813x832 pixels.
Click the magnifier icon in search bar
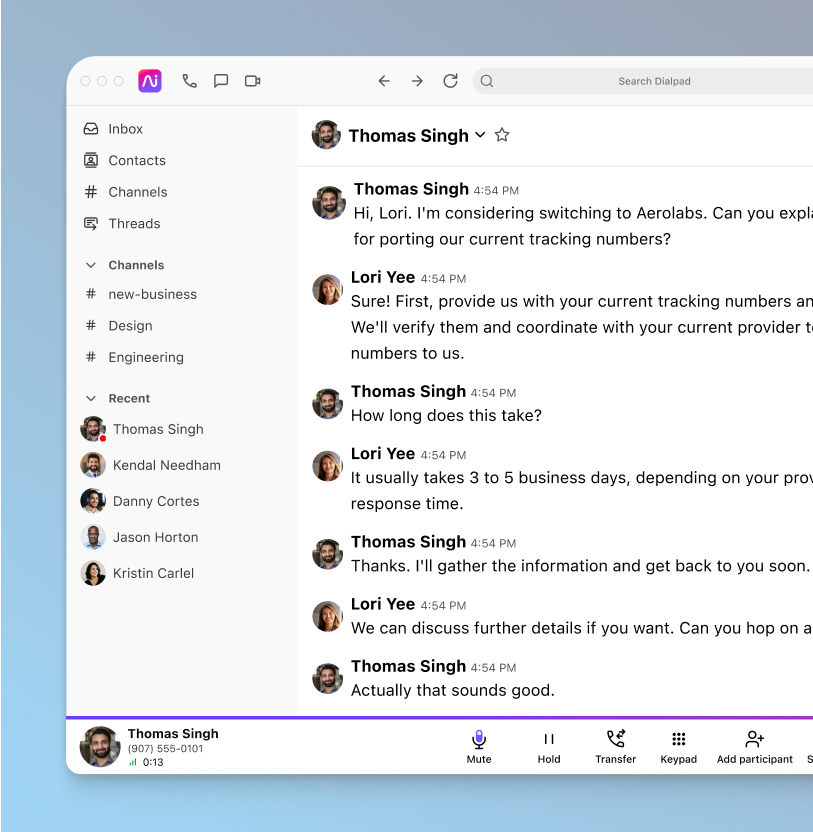[487, 81]
